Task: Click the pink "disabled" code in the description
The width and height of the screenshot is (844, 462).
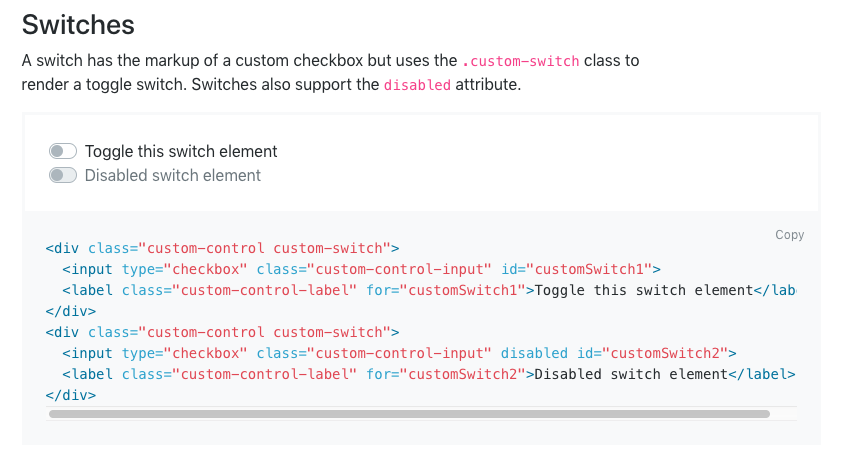Action: coord(417,85)
